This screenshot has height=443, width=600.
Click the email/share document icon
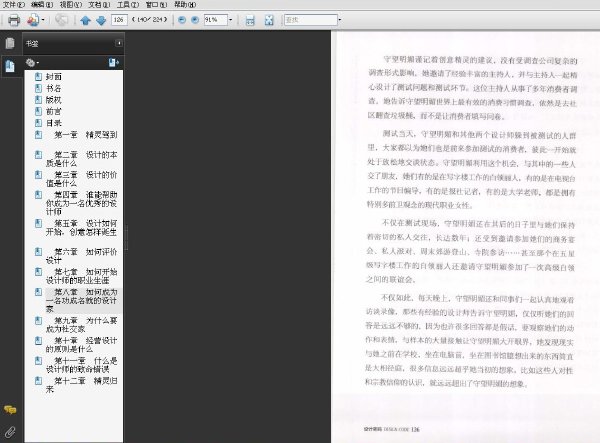(33, 20)
